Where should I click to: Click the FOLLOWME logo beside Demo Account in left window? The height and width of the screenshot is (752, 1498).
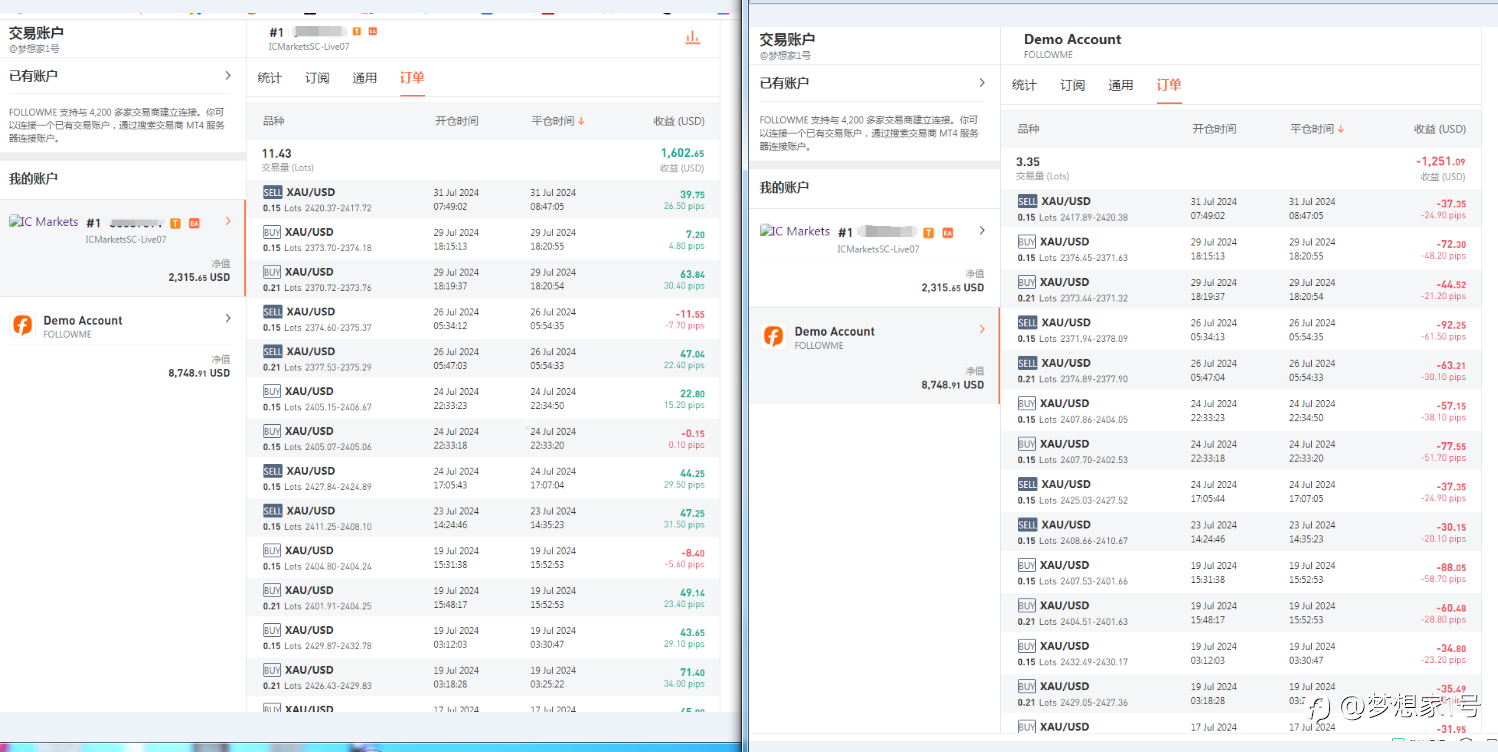[x=22, y=326]
